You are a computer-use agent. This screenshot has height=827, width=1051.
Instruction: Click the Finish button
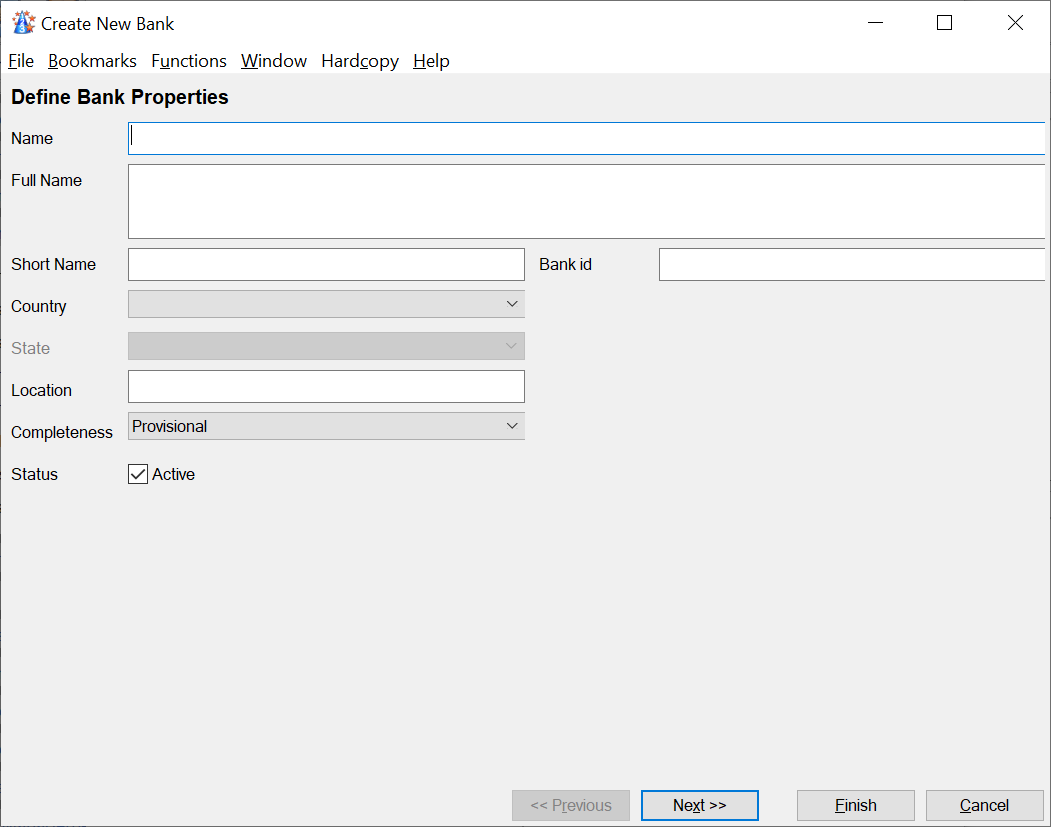pyautogui.click(x=855, y=805)
